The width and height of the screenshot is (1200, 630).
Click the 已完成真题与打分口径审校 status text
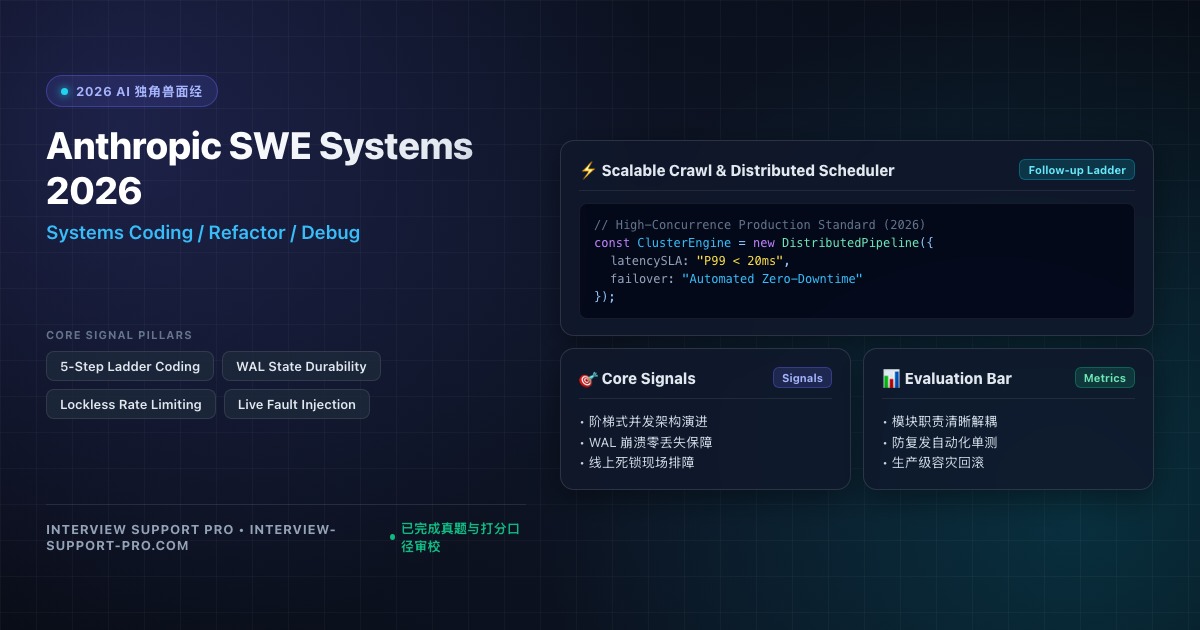461,537
